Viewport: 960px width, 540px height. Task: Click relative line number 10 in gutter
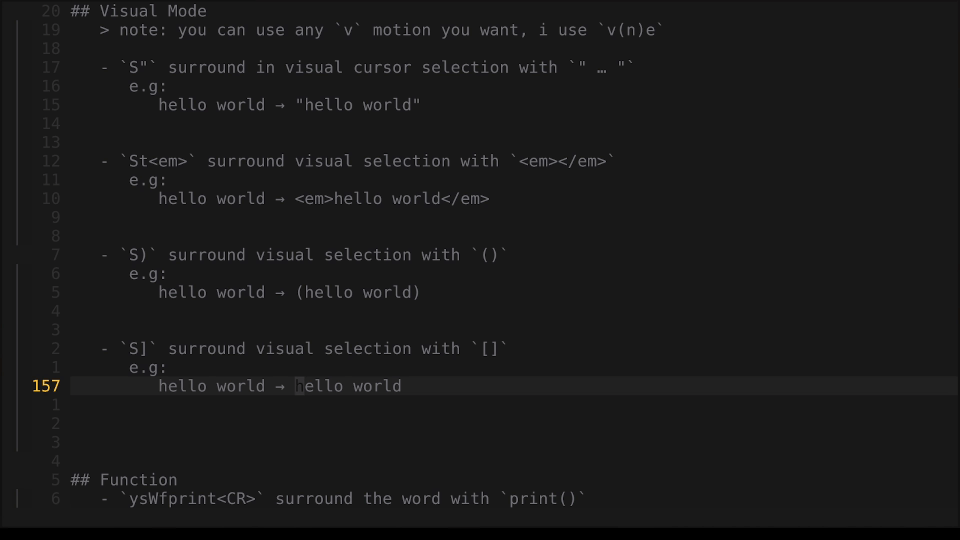pos(51,199)
